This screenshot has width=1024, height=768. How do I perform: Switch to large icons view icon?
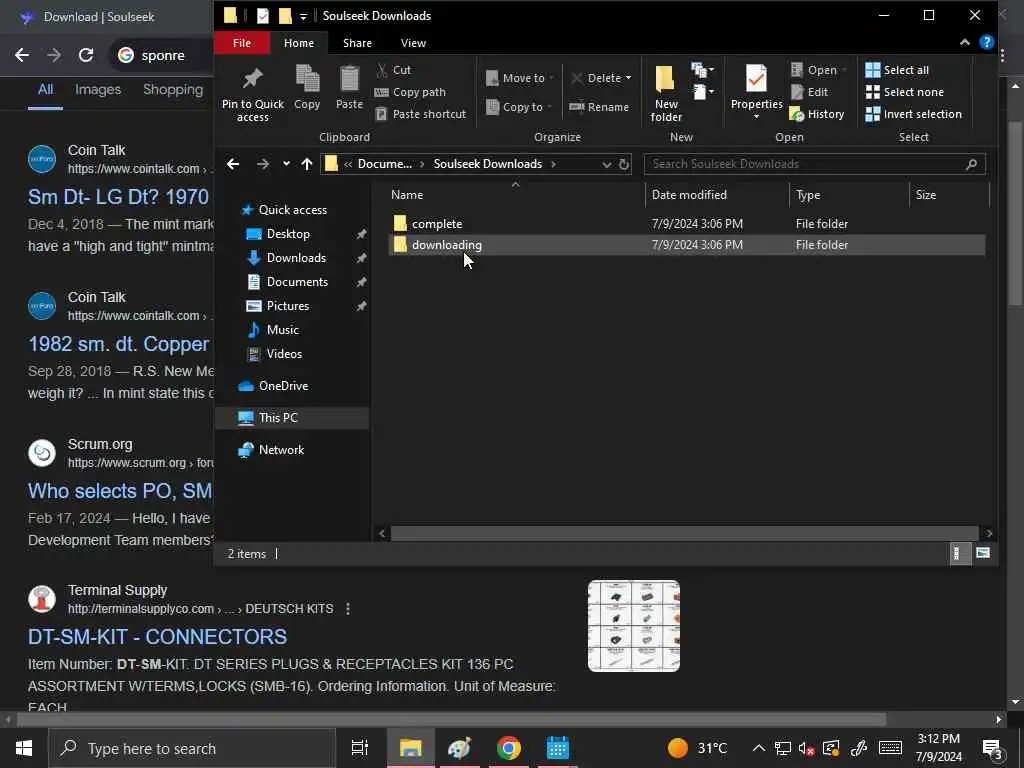(x=982, y=554)
